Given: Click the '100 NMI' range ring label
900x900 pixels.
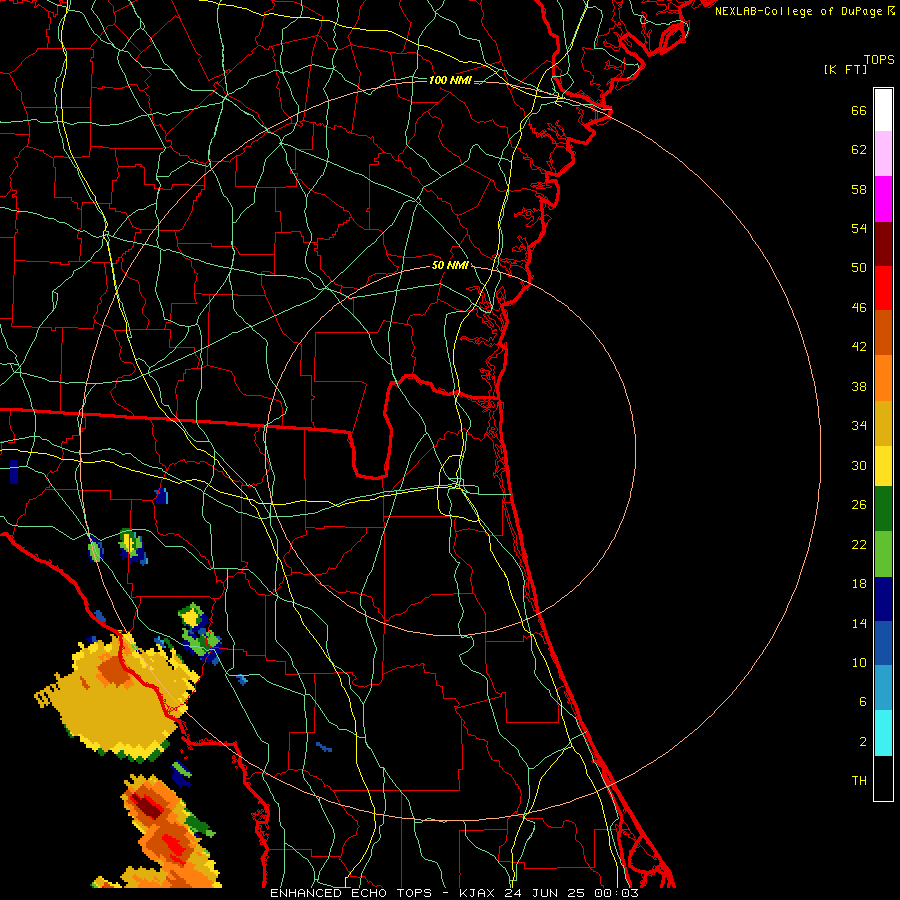Looking at the screenshot, I should (450, 80).
